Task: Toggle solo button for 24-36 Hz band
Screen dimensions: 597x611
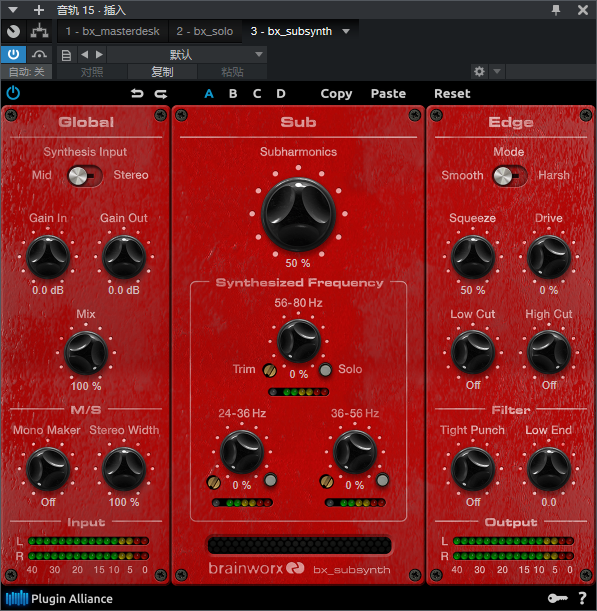Action: pyautogui.click(x=270, y=480)
